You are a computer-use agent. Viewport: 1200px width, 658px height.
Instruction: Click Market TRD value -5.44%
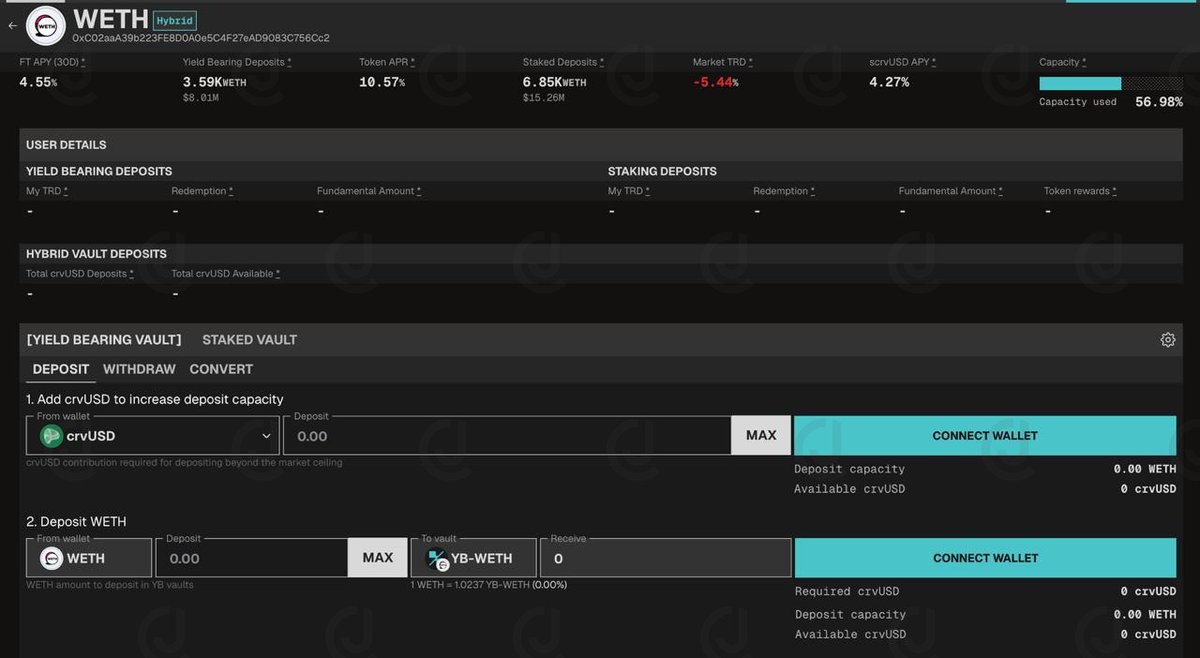[716, 82]
